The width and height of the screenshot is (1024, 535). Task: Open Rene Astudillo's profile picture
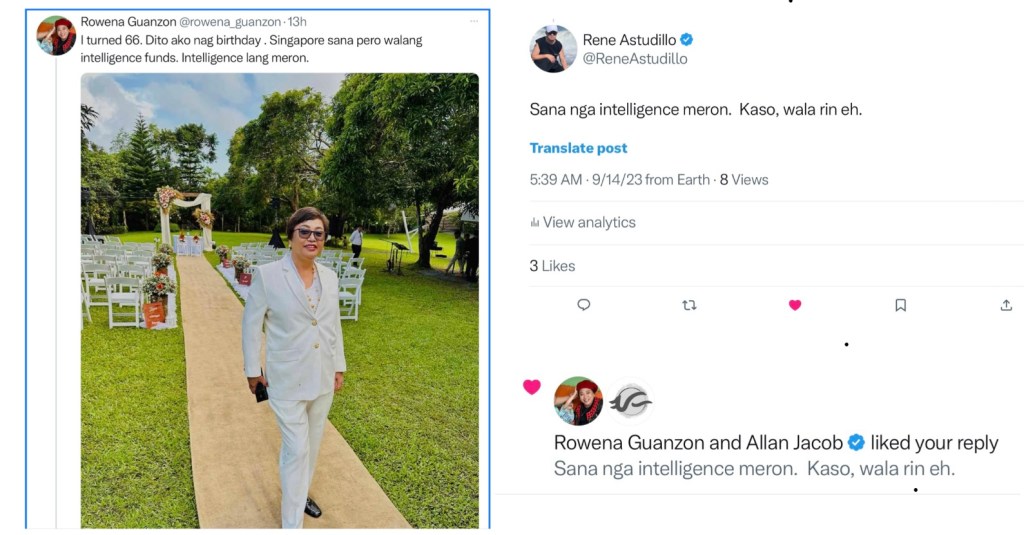click(553, 49)
